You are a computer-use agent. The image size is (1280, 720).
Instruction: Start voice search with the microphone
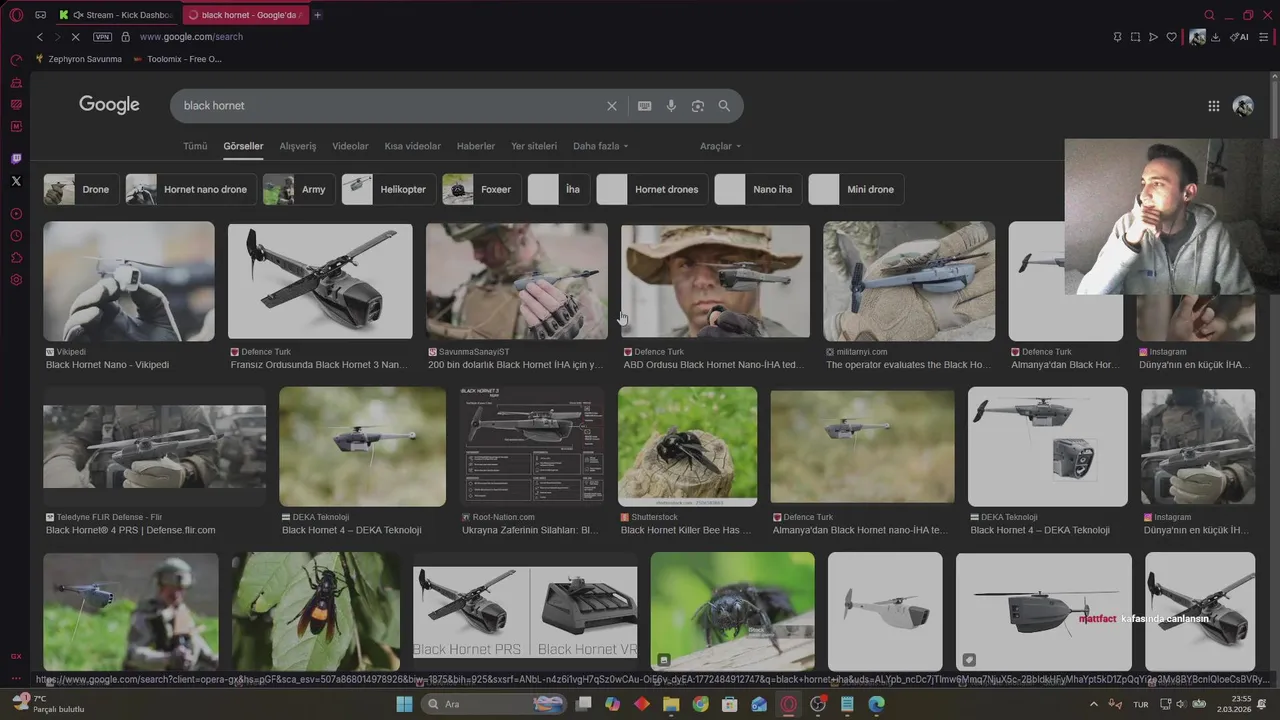click(671, 106)
